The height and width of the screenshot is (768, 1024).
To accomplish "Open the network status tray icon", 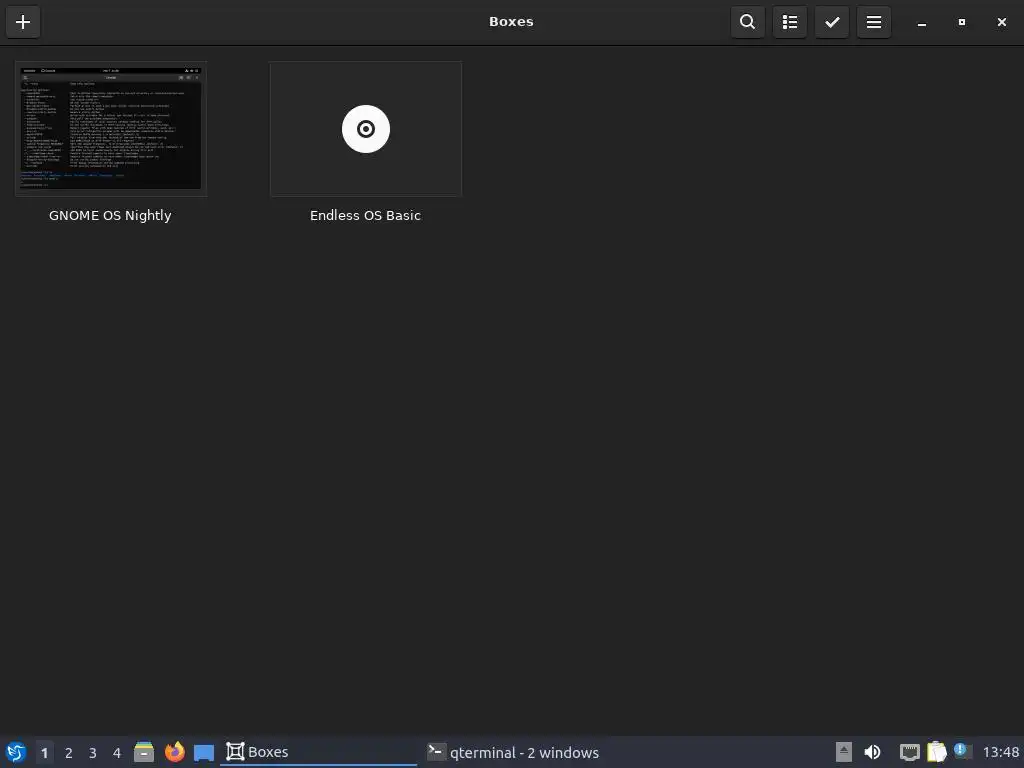I will 909,752.
